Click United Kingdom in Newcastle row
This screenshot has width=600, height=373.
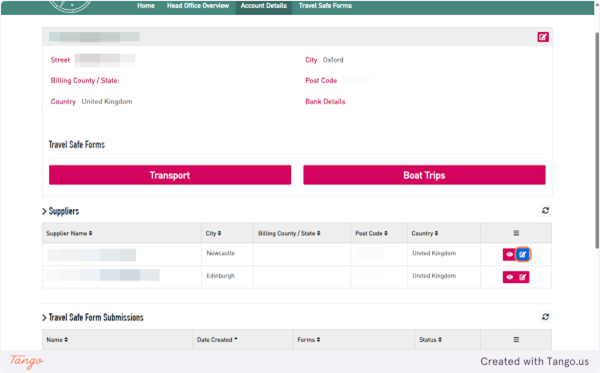(x=434, y=253)
